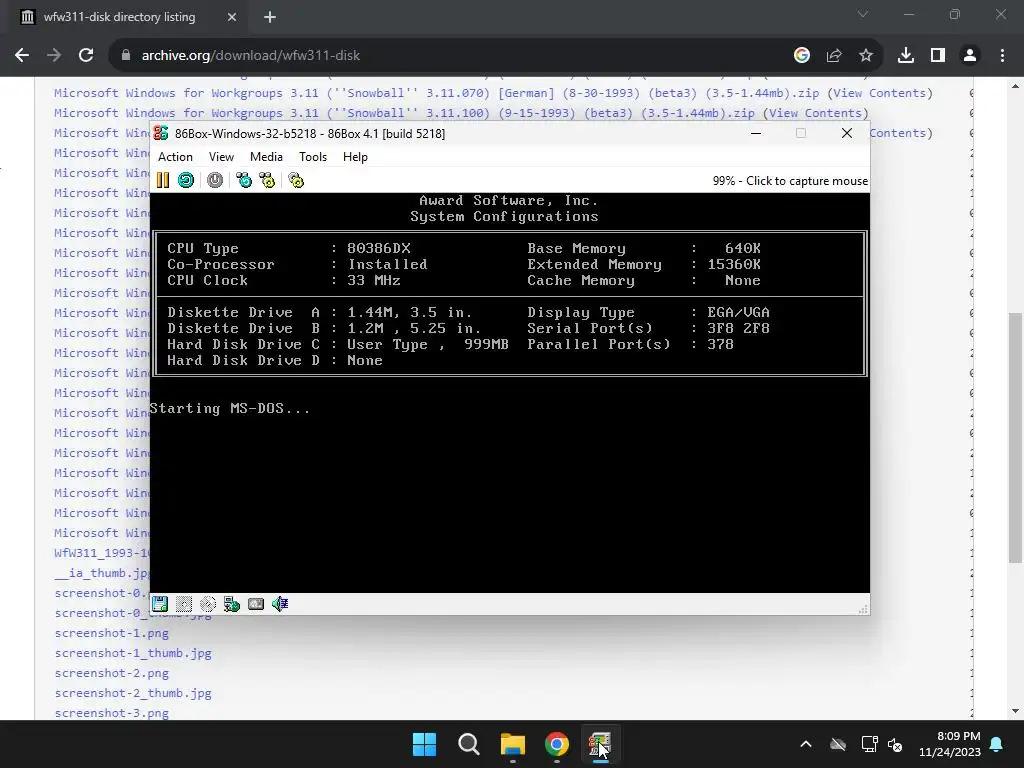The image size is (1024, 768).
Task: Send Ctrl+Alt+Del via 86Box toolbar
Action: point(244,180)
